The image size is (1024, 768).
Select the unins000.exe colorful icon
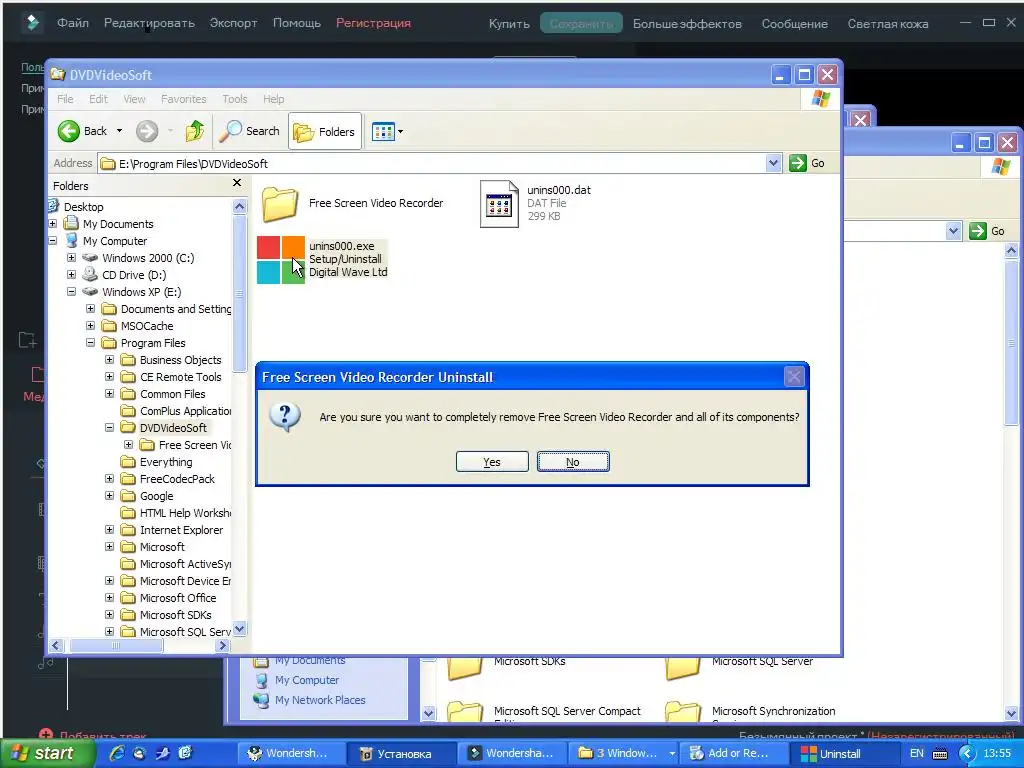[x=281, y=260]
